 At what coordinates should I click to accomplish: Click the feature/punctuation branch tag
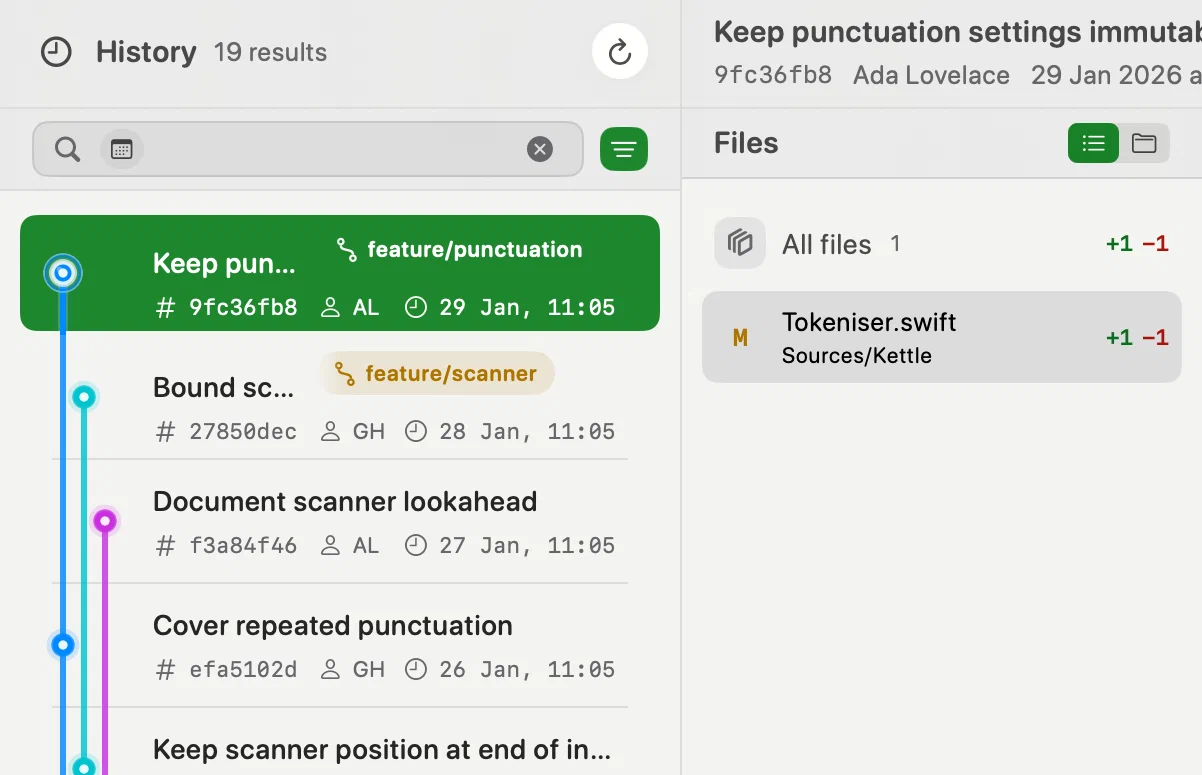click(x=460, y=249)
